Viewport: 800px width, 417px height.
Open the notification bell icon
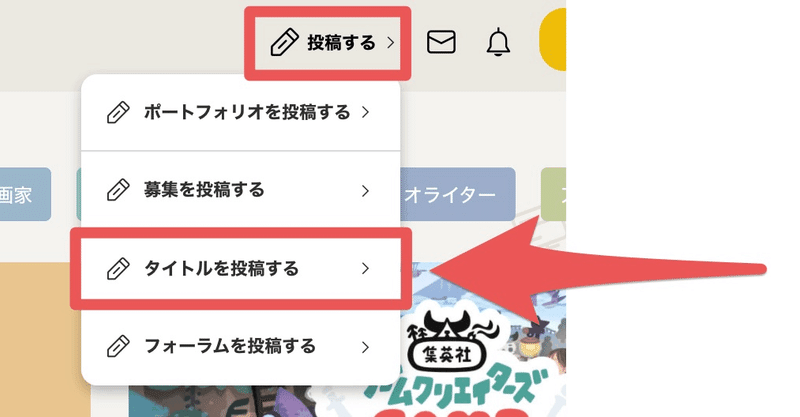click(498, 42)
